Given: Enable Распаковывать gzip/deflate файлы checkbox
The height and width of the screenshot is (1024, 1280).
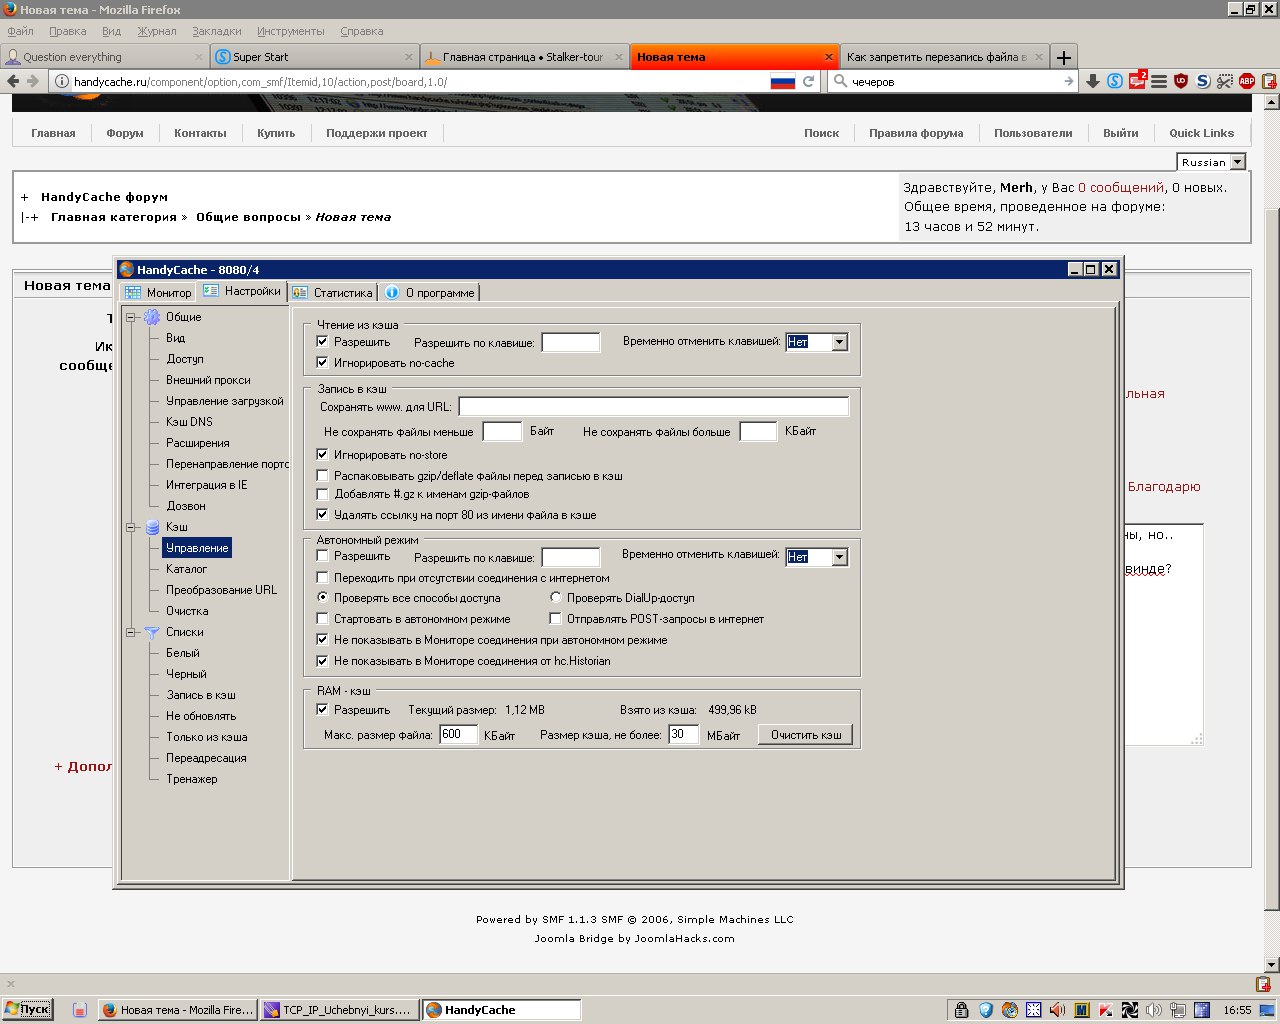Looking at the screenshot, I should click(x=322, y=475).
